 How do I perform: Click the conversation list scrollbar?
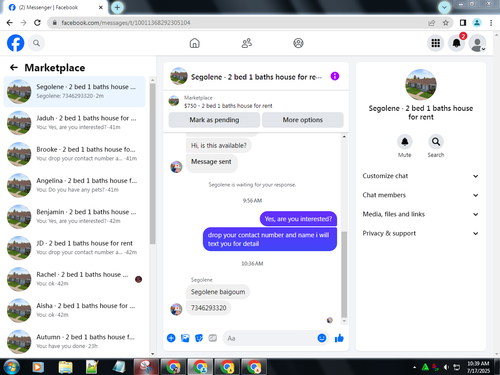[x=152, y=163]
